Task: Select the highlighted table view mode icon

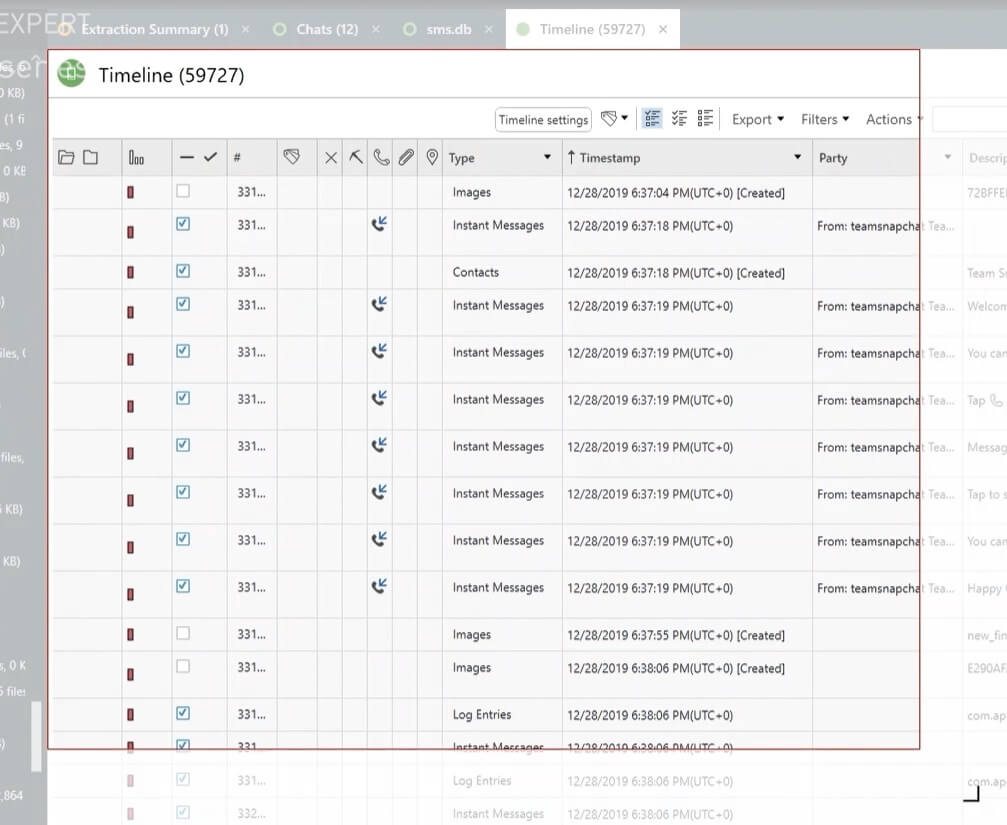Action: pos(652,119)
